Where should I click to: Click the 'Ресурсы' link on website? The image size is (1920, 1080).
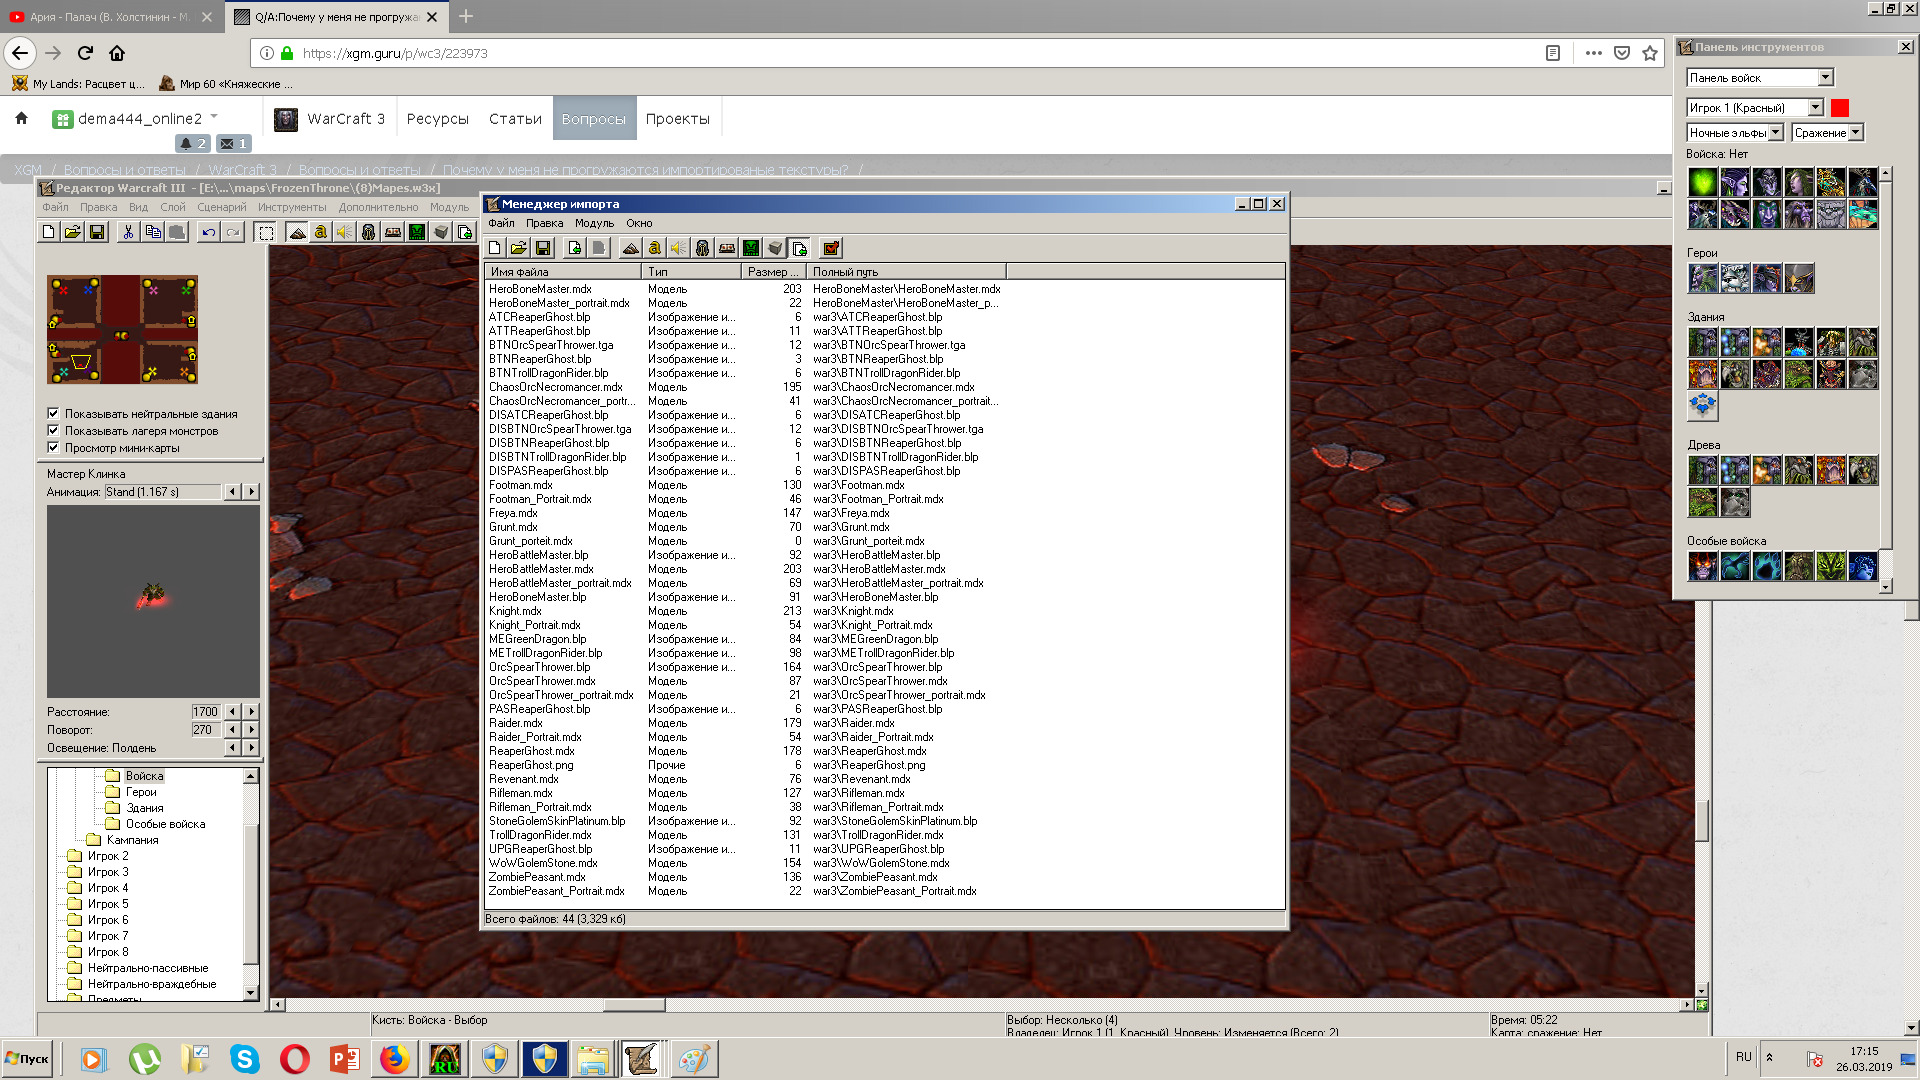tap(437, 119)
